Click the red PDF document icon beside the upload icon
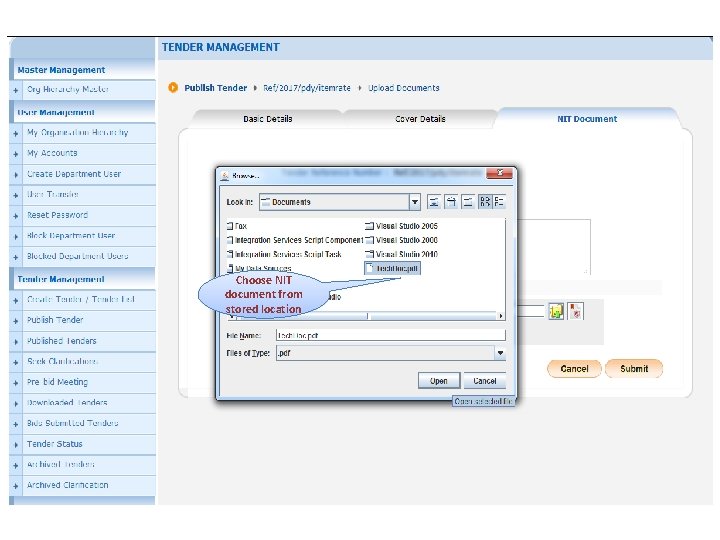 click(x=575, y=311)
